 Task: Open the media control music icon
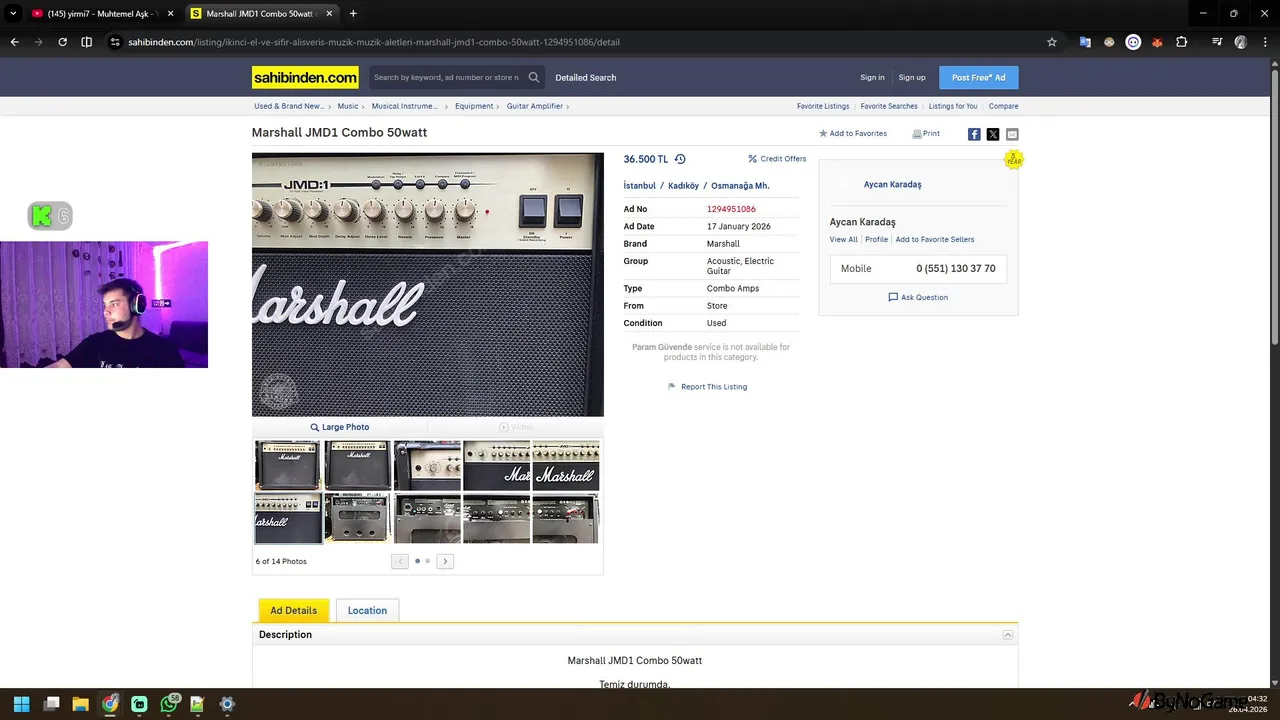[x=1217, y=42]
